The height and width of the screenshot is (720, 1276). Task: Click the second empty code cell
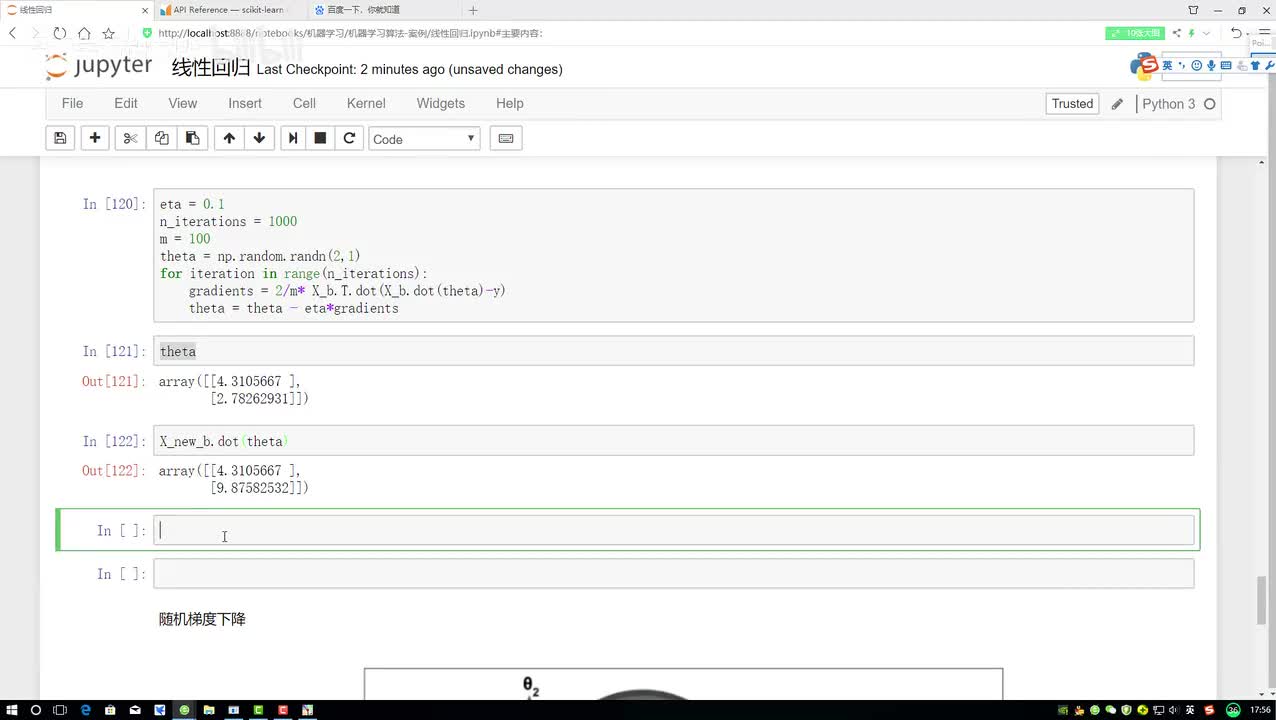(x=674, y=573)
